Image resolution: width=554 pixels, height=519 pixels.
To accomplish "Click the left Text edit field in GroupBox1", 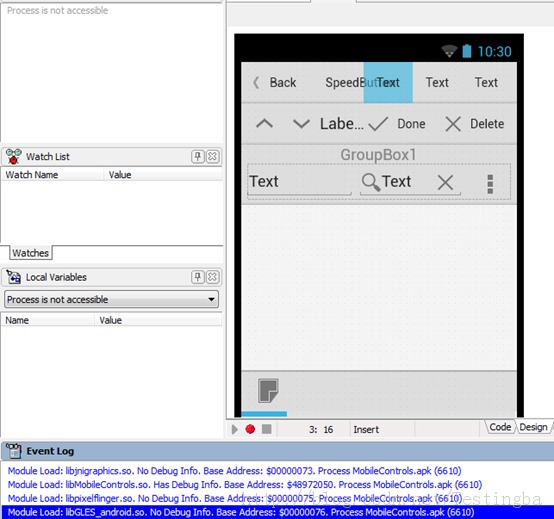I will click(x=300, y=182).
